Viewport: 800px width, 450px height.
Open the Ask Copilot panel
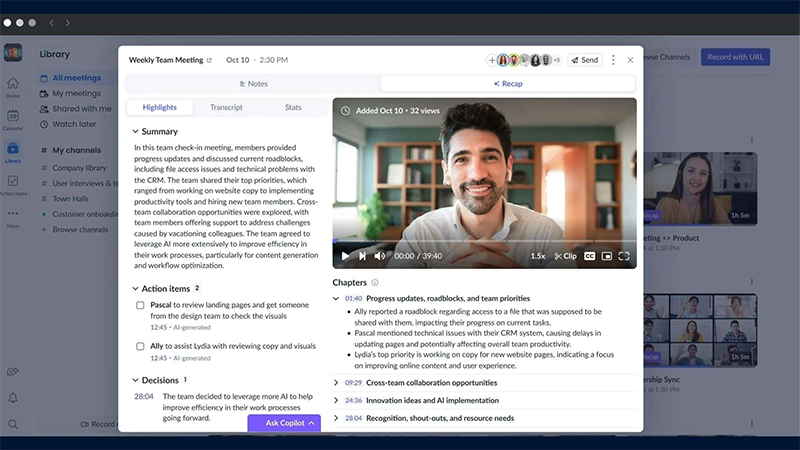[x=284, y=423]
